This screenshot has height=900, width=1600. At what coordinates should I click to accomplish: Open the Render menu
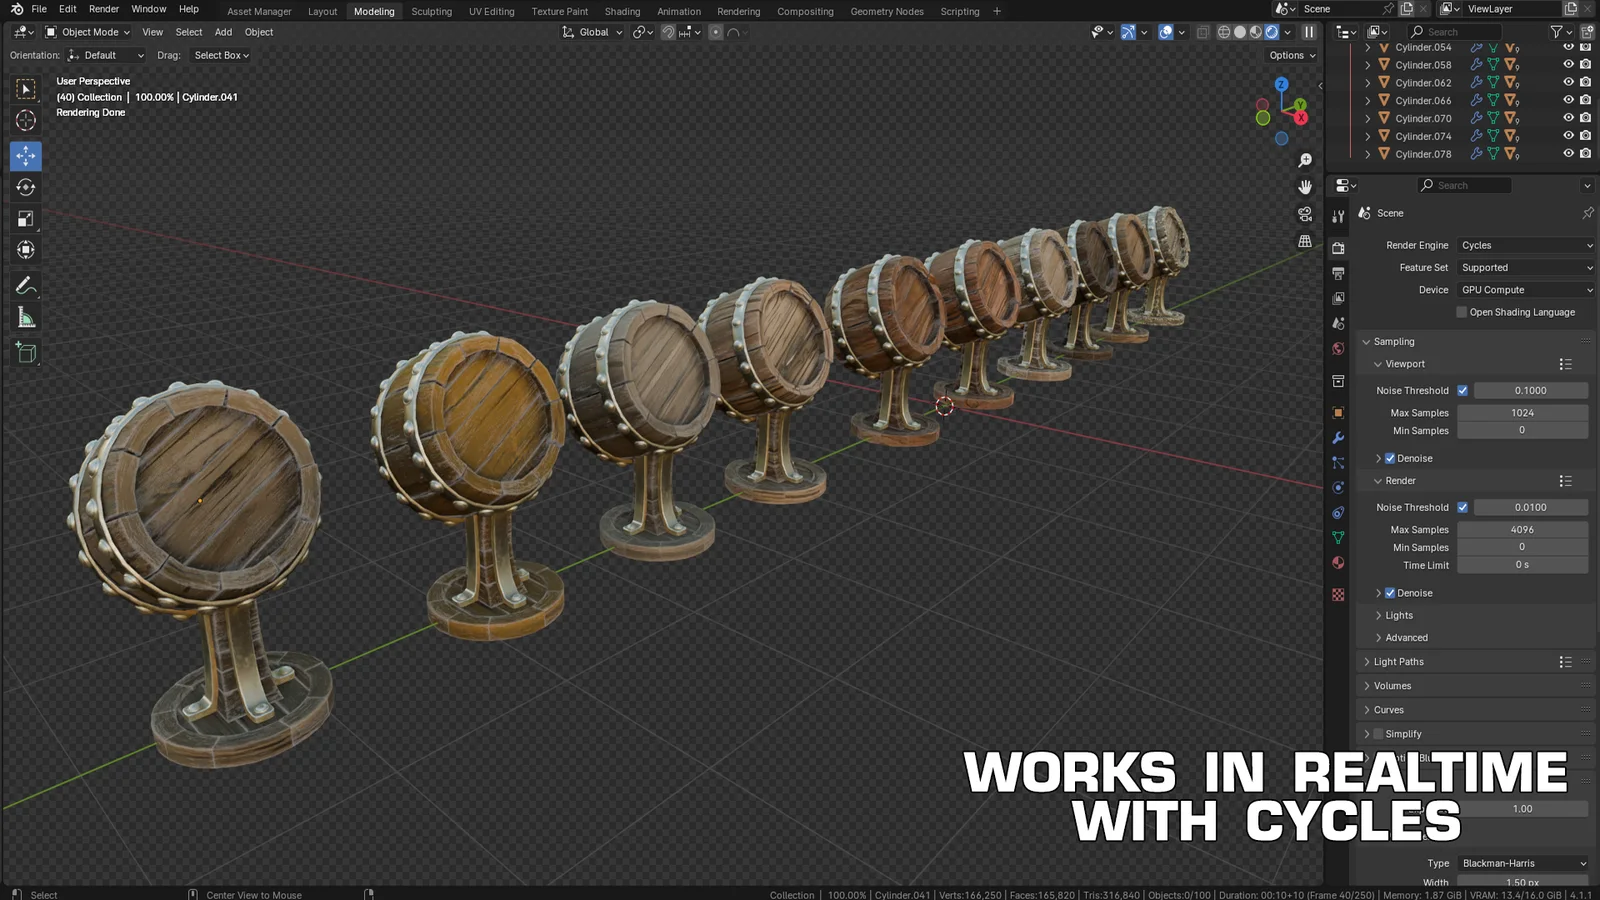pyautogui.click(x=104, y=9)
